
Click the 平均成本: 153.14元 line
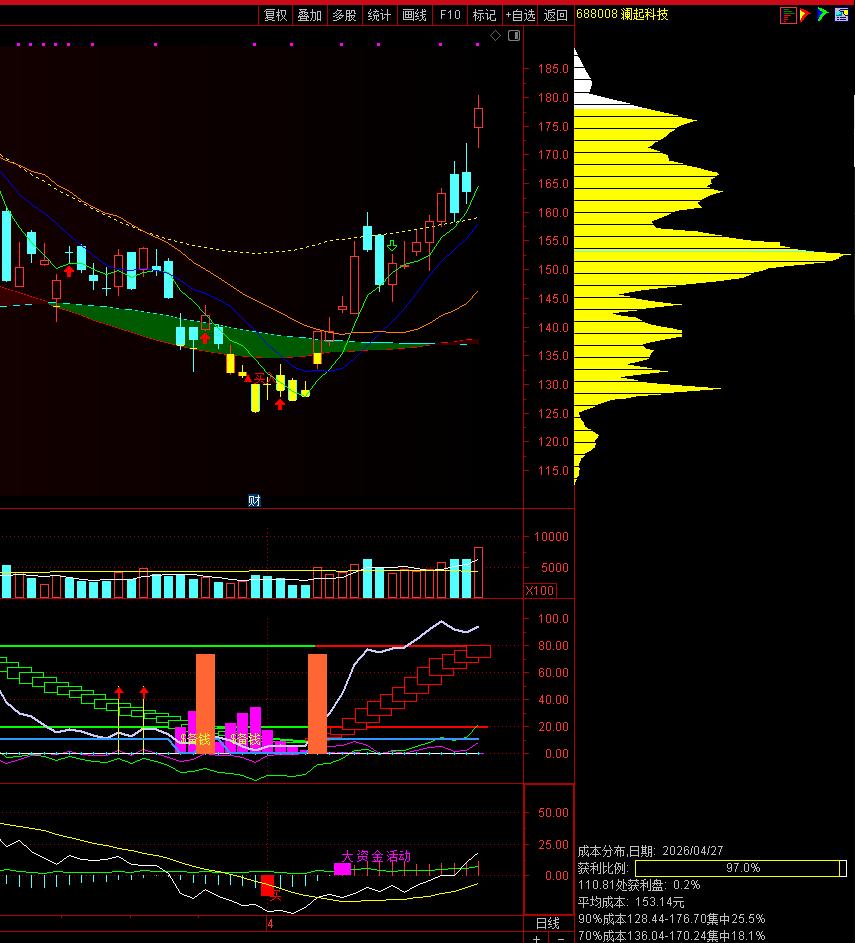[631, 902]
